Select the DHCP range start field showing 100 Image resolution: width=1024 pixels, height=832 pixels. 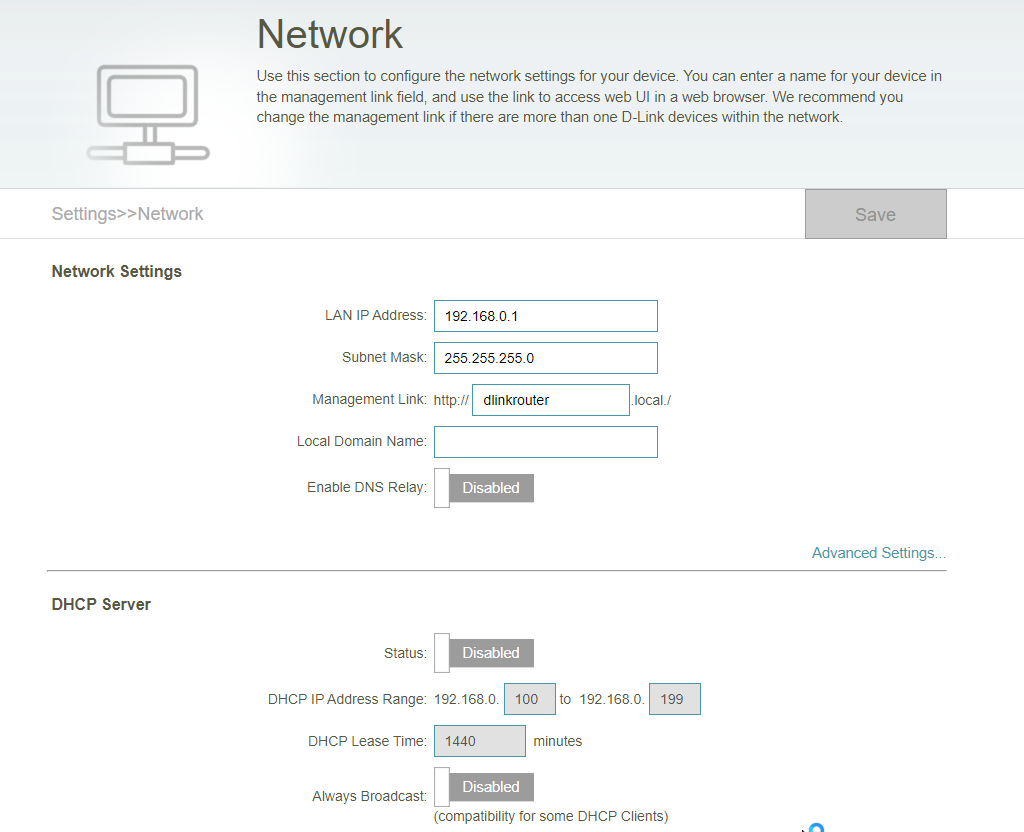(x=529, y=698)
